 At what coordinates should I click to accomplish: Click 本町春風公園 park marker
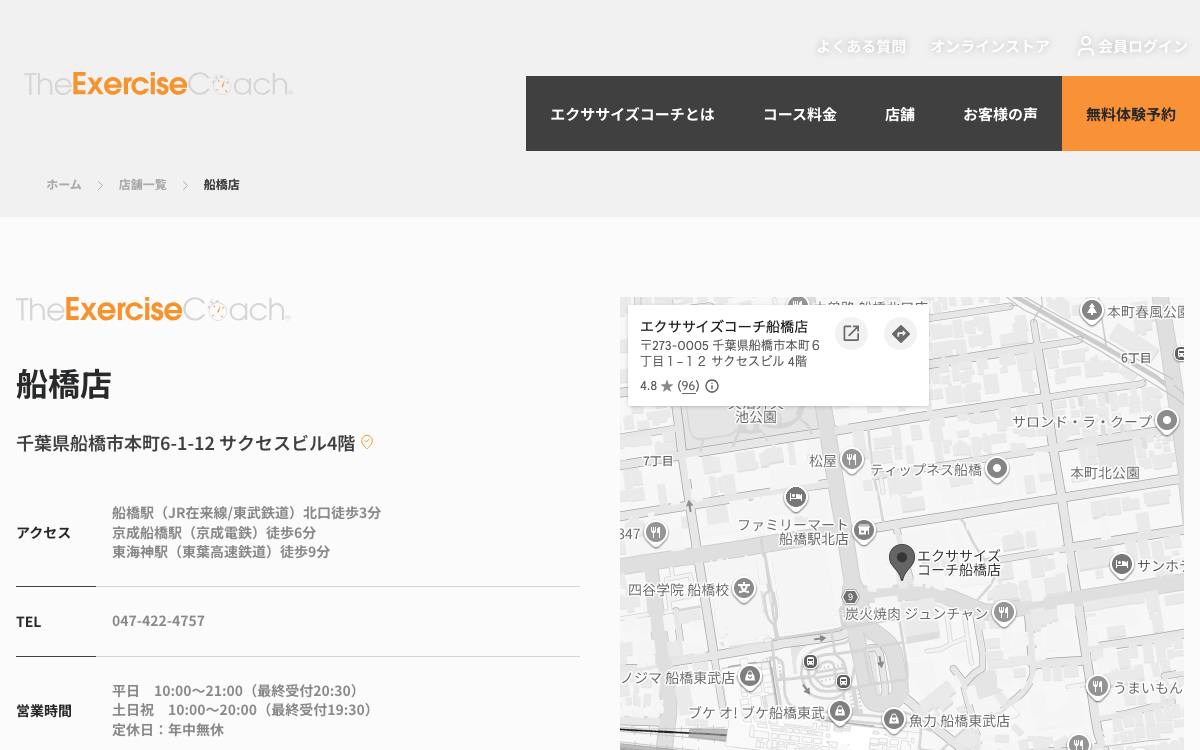click(1092, 310)
